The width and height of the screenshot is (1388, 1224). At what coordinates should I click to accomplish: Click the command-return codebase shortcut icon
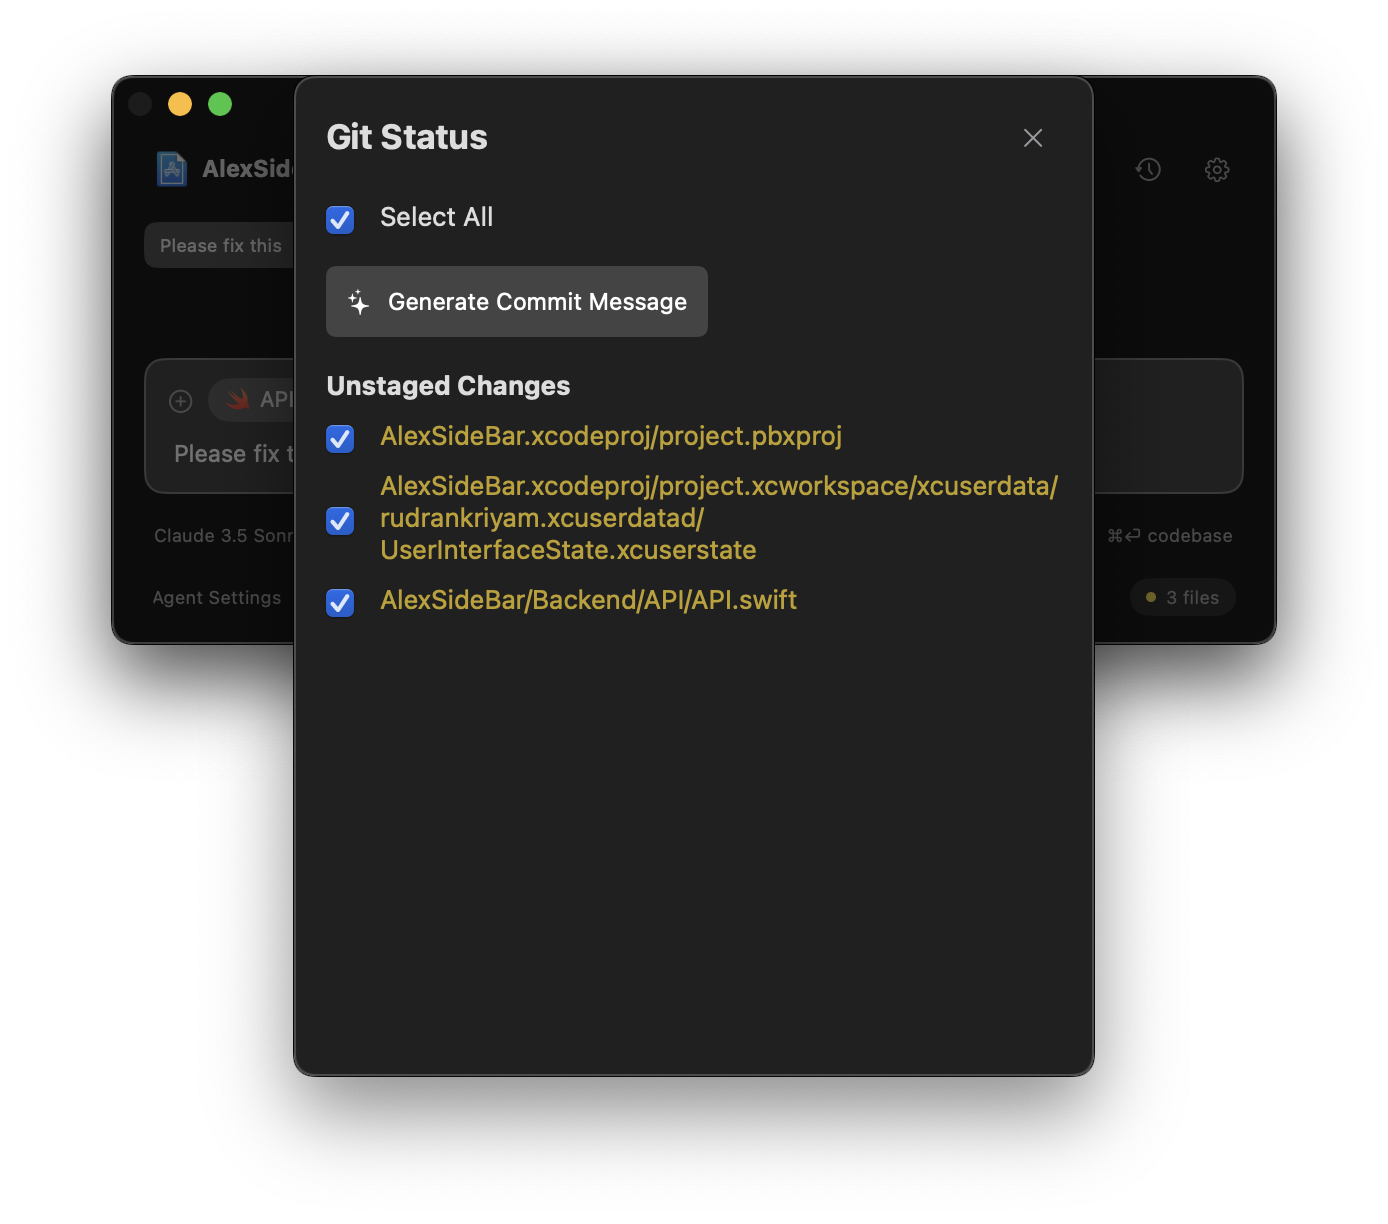(x=1122, y=535)
